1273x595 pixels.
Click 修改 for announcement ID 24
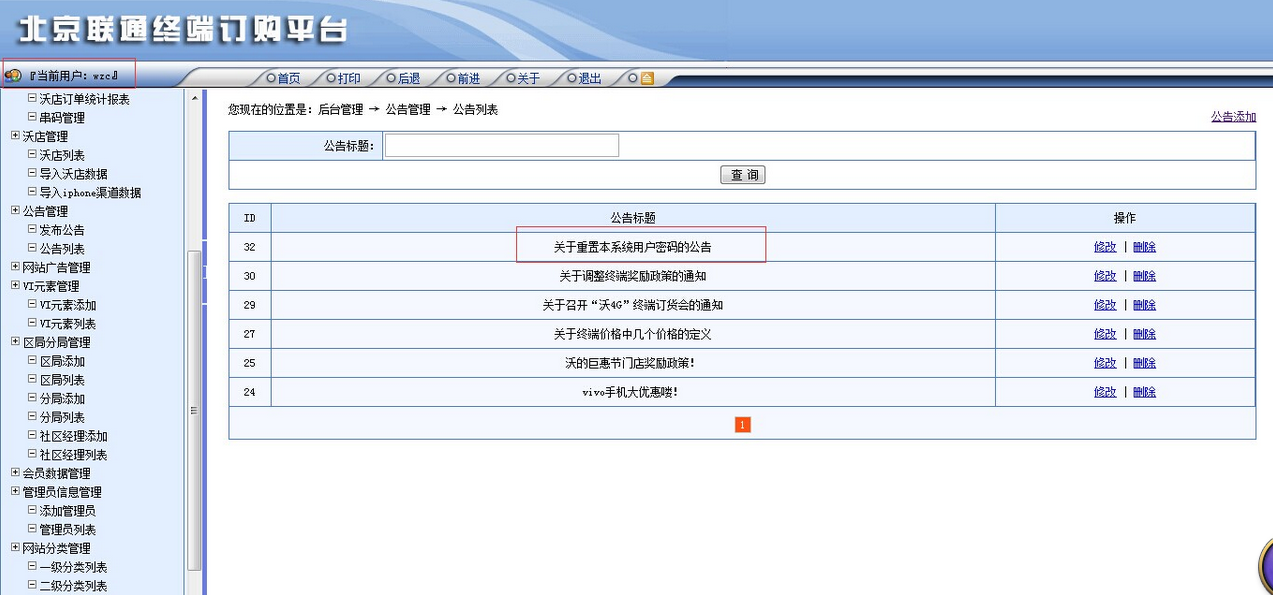(1105, 392)
